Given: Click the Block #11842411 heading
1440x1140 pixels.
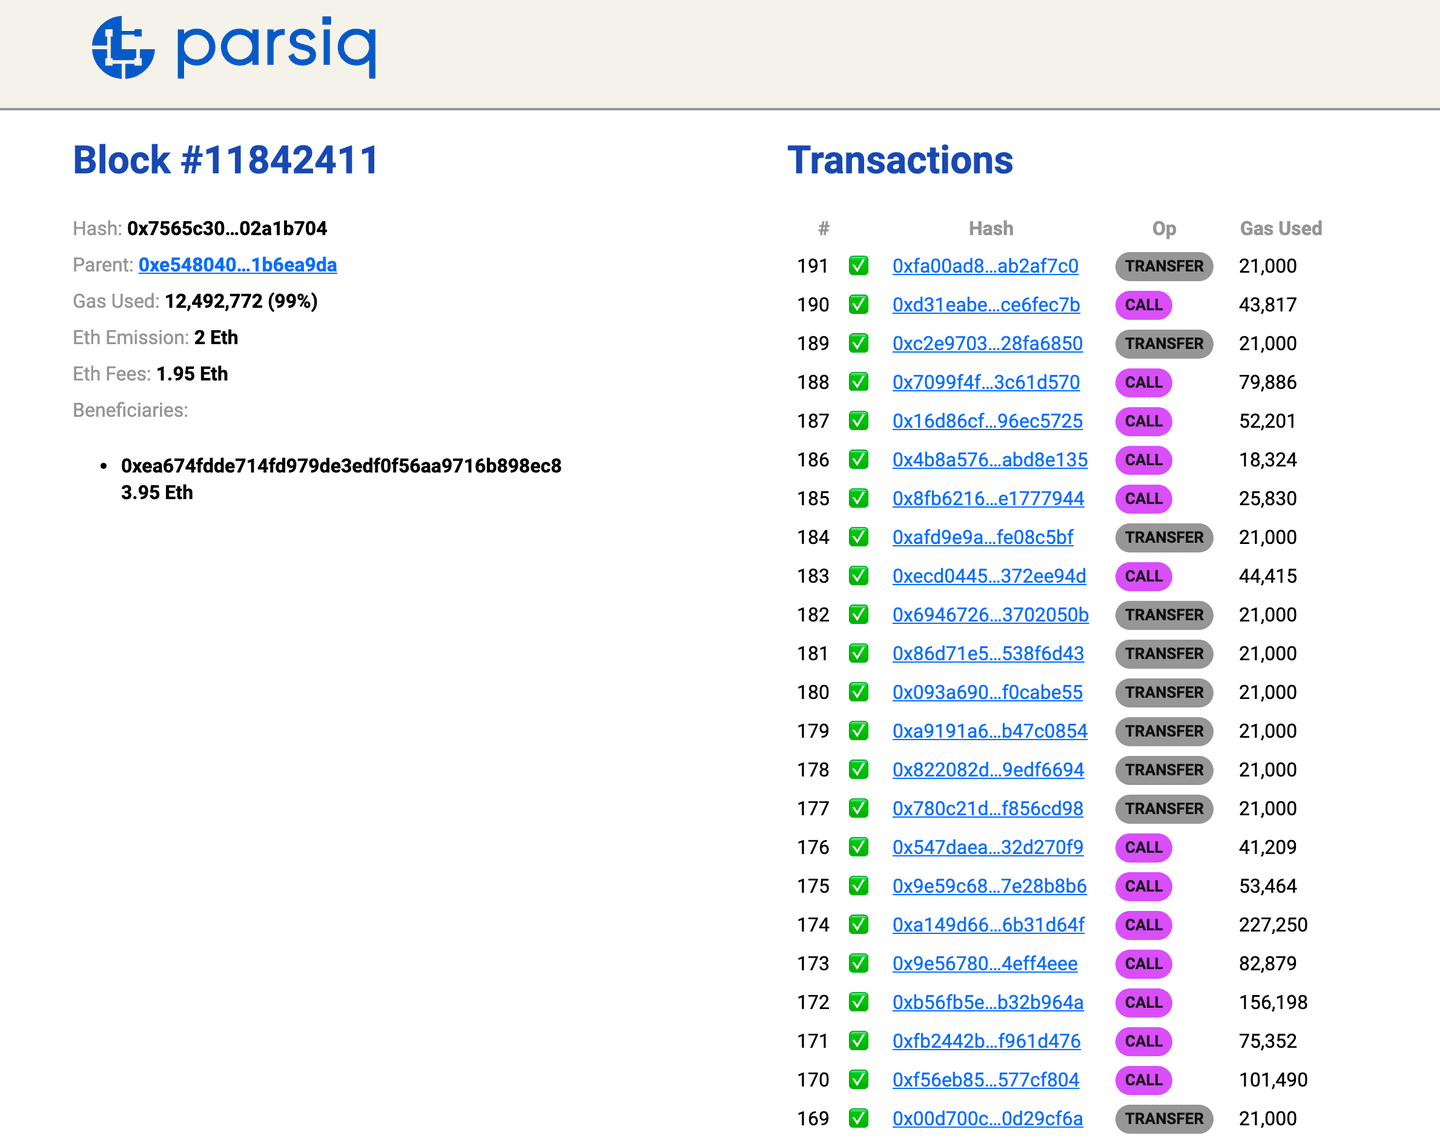Looking at the screenshot, I should 226,160.
